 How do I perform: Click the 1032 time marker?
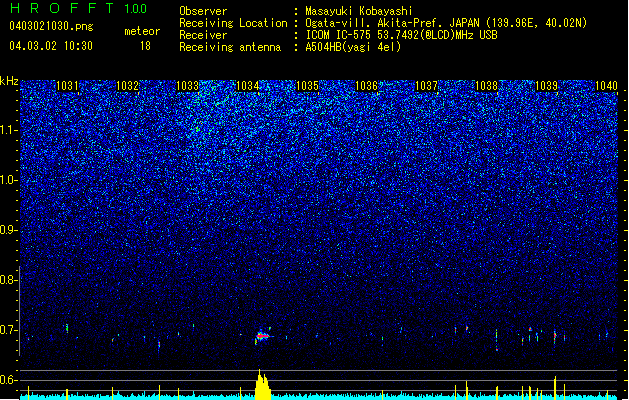click(127, 86)
